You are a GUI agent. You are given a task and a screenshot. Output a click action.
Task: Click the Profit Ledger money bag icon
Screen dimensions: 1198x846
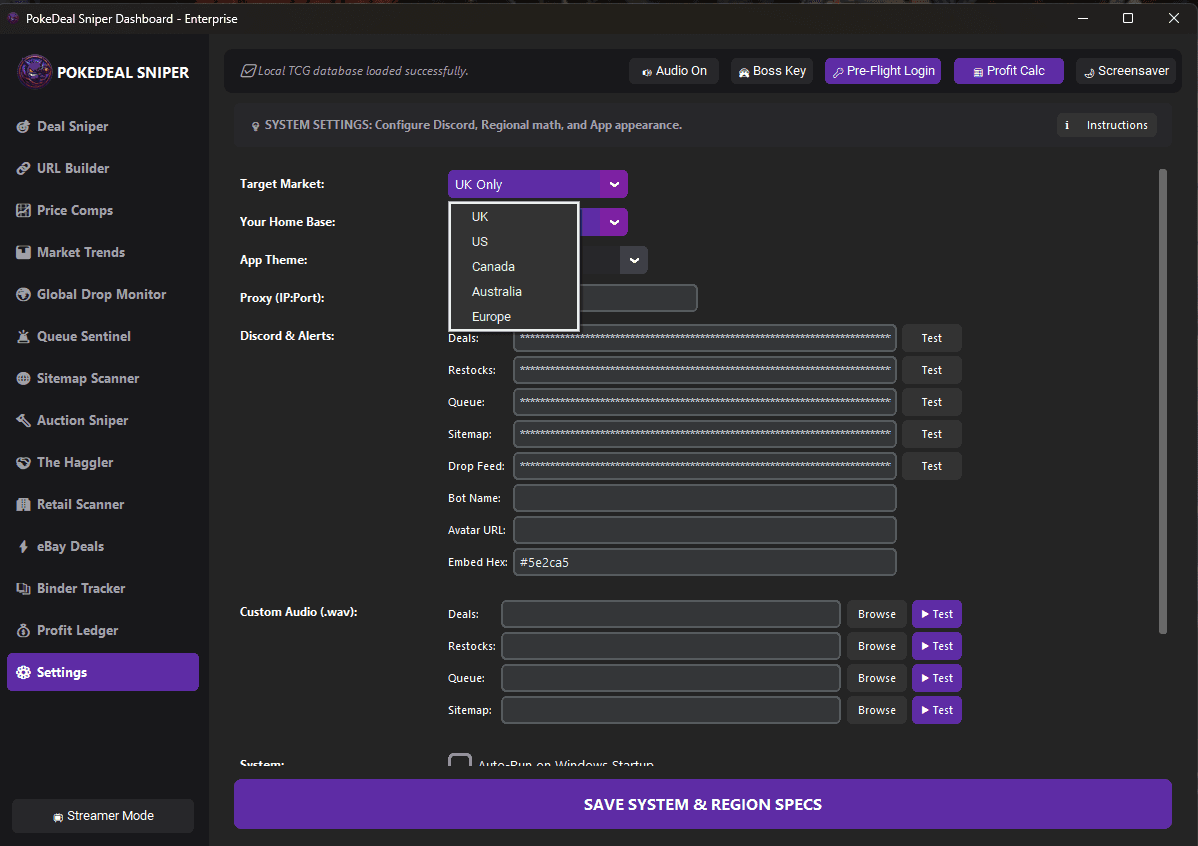[24, 631]
